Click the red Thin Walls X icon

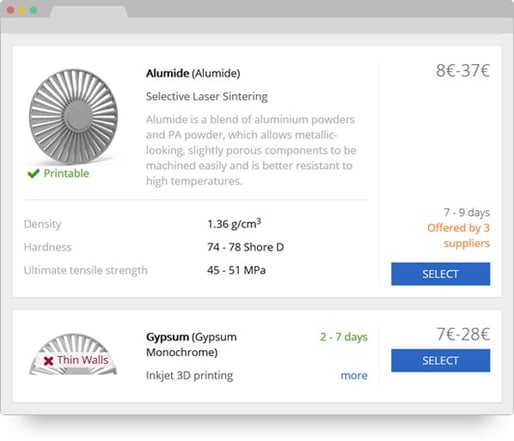pos(49,361)
